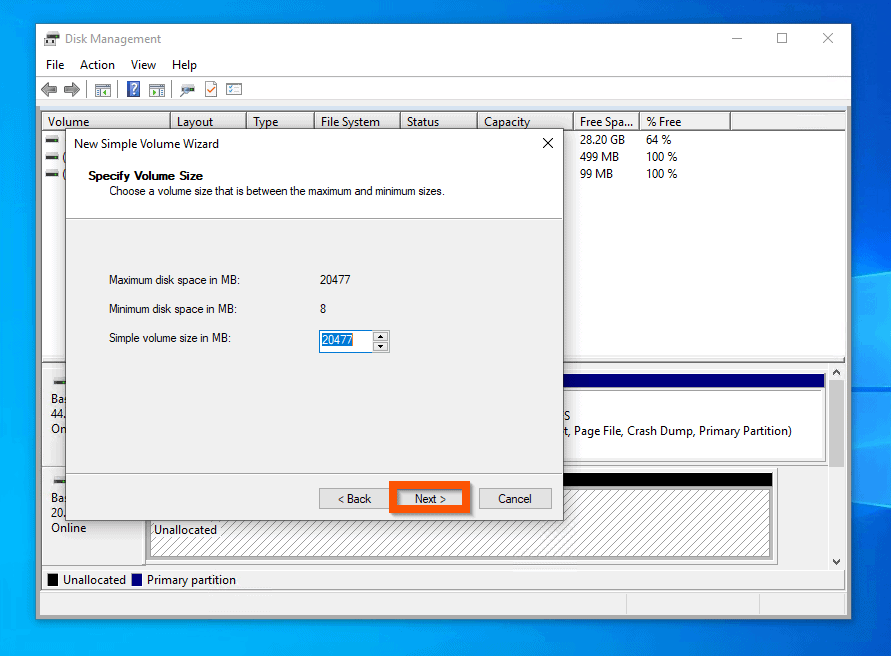Select the orange checkmark toolbar icon
Viewport: 891px width, 656px height.
[212, 89]
